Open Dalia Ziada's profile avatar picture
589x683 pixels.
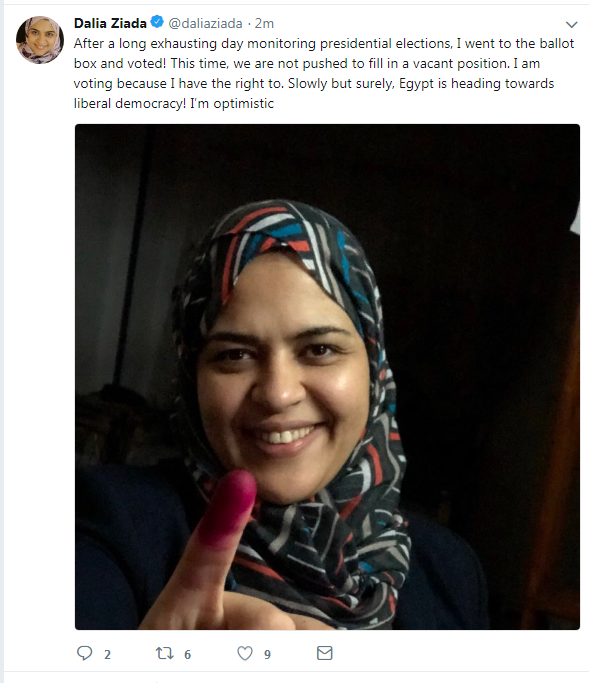tap(40, 40)
